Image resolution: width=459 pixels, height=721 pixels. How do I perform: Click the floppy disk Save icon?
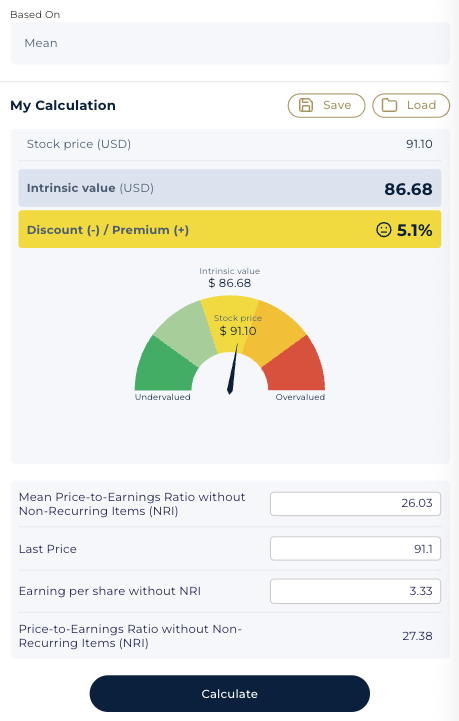pyautogui.click(x=306, y=105)
